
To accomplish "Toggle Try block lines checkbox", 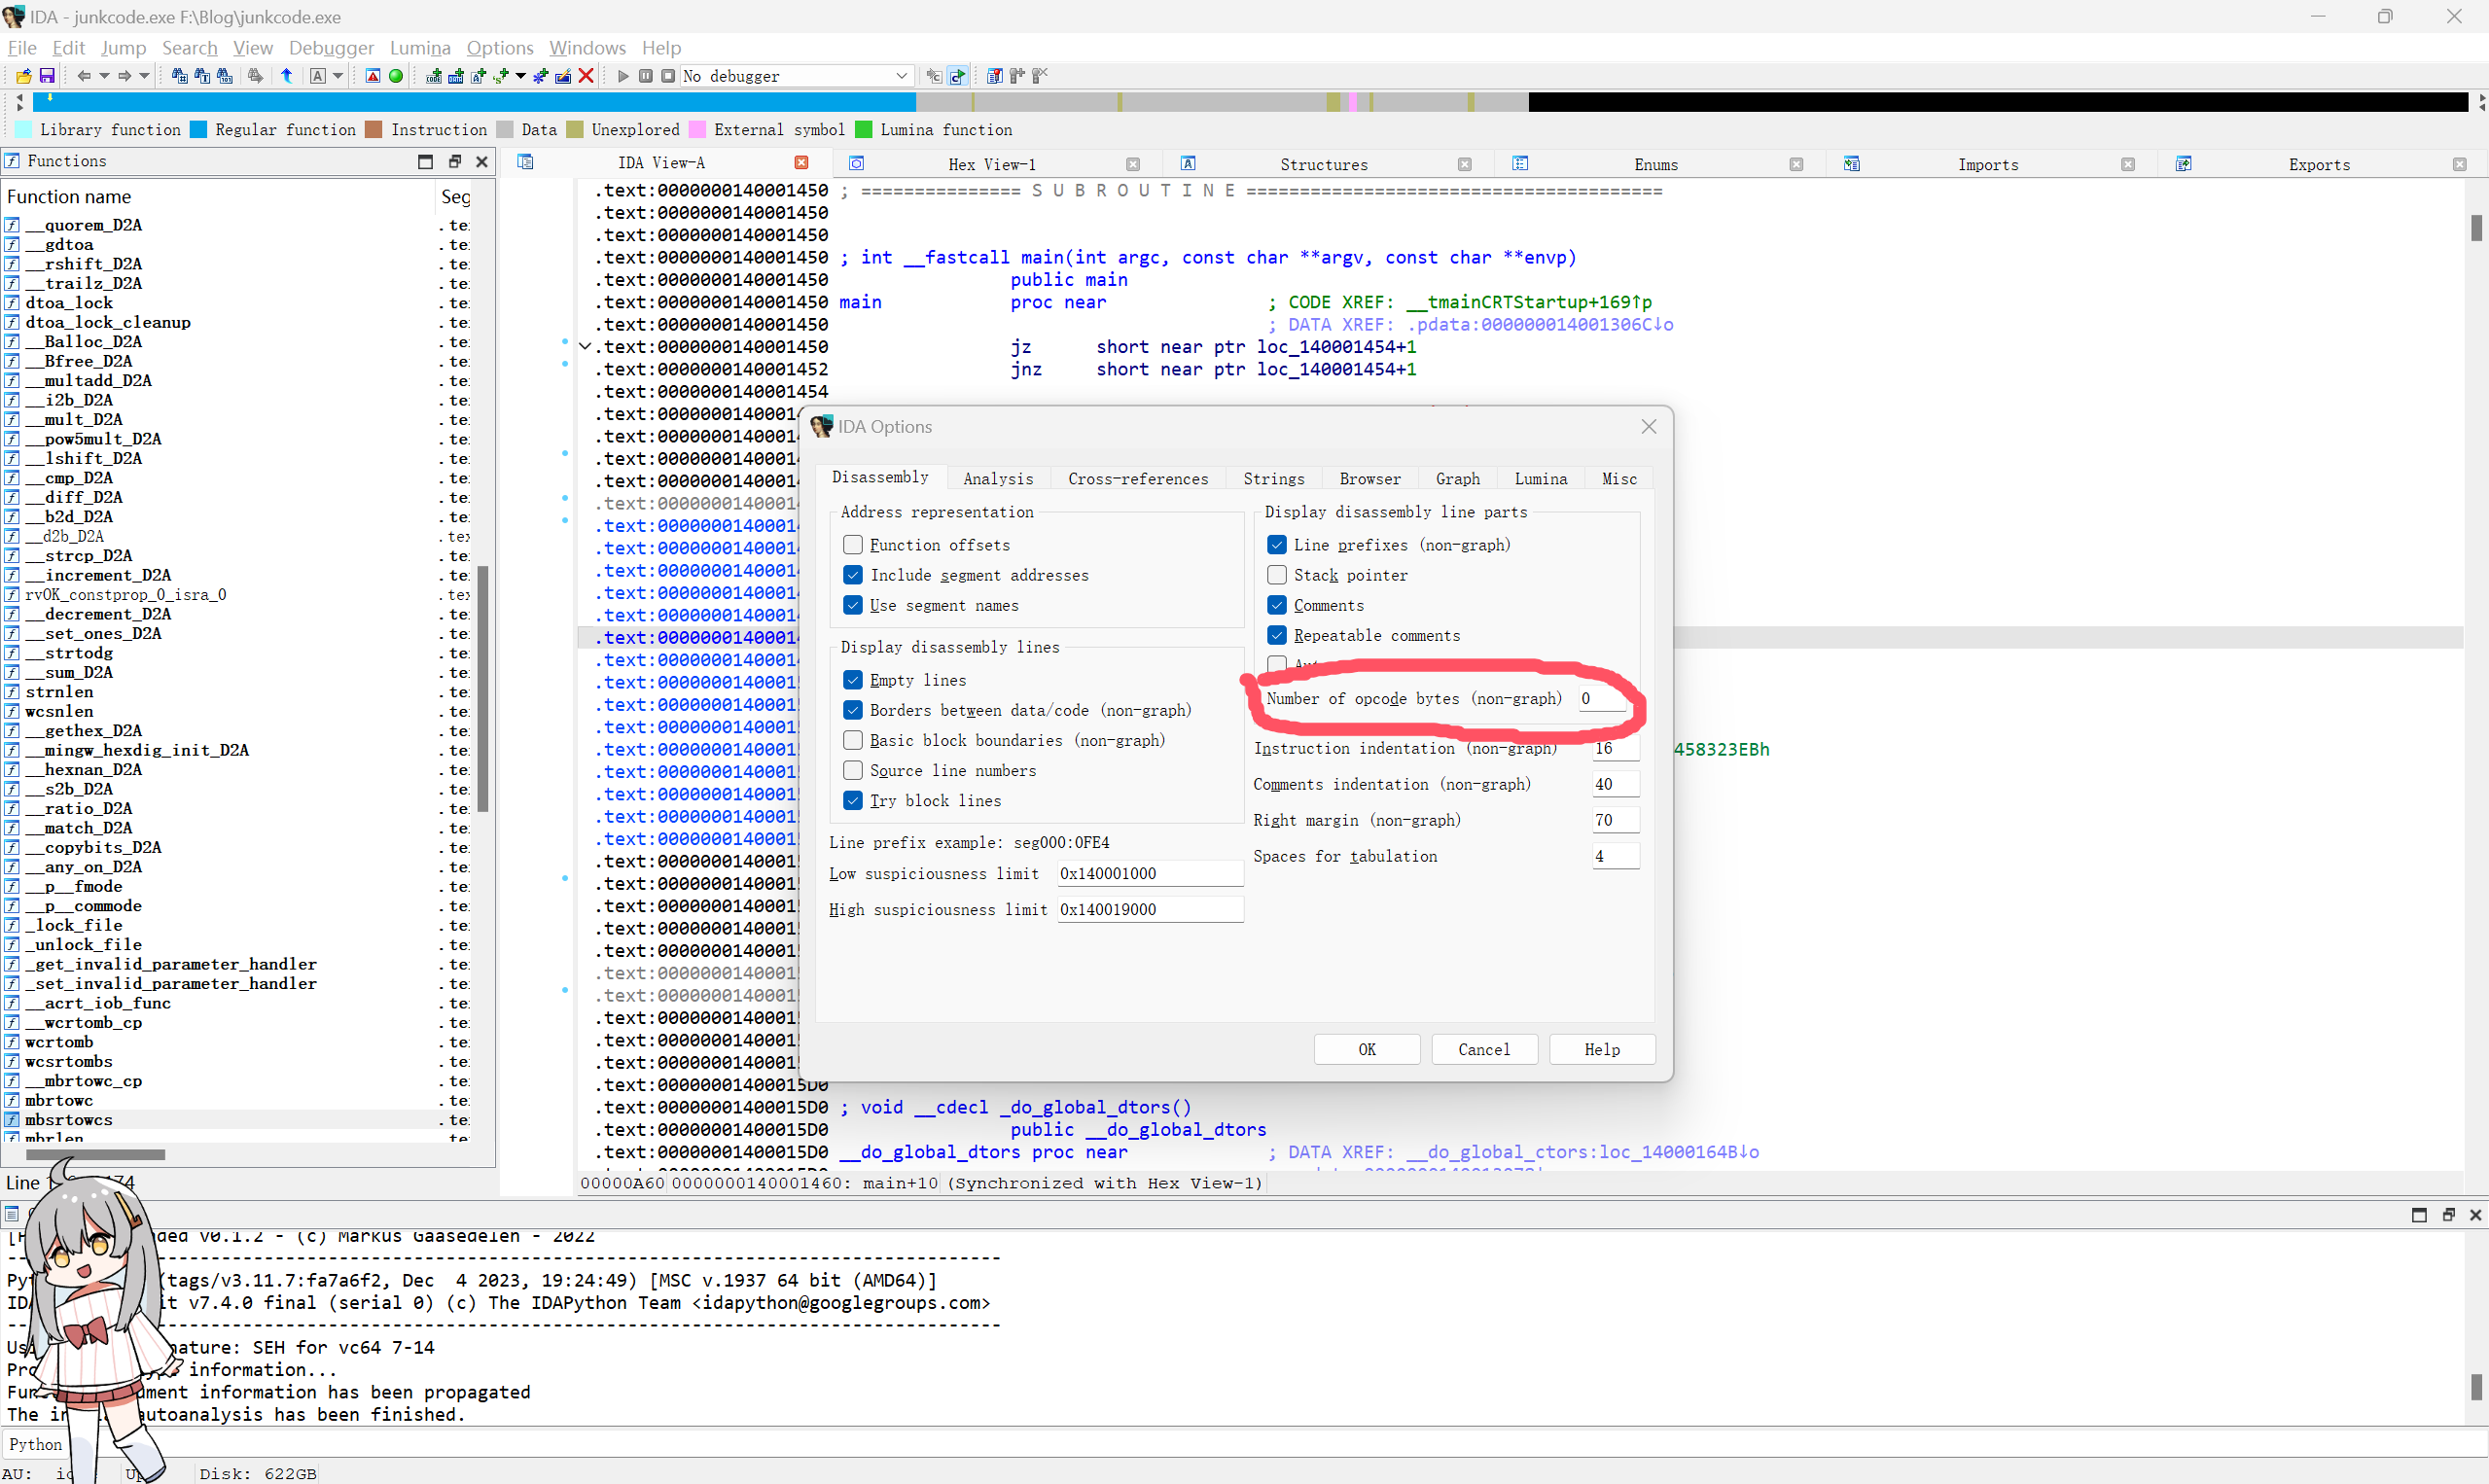I will coord(853,800).
